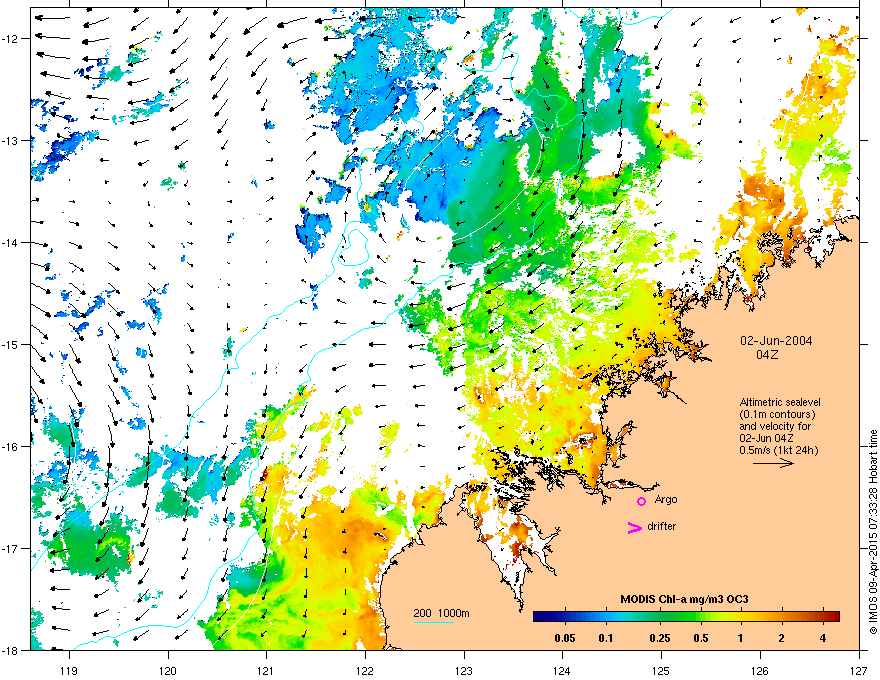Click the green middle of the colorbar

click(x=682, y=617)
